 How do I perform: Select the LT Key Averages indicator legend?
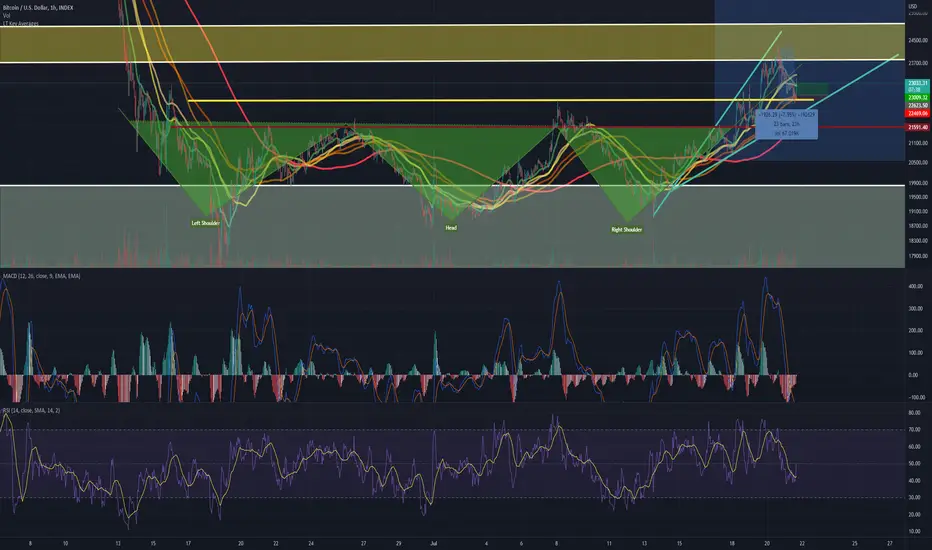[x=21, y=23]
